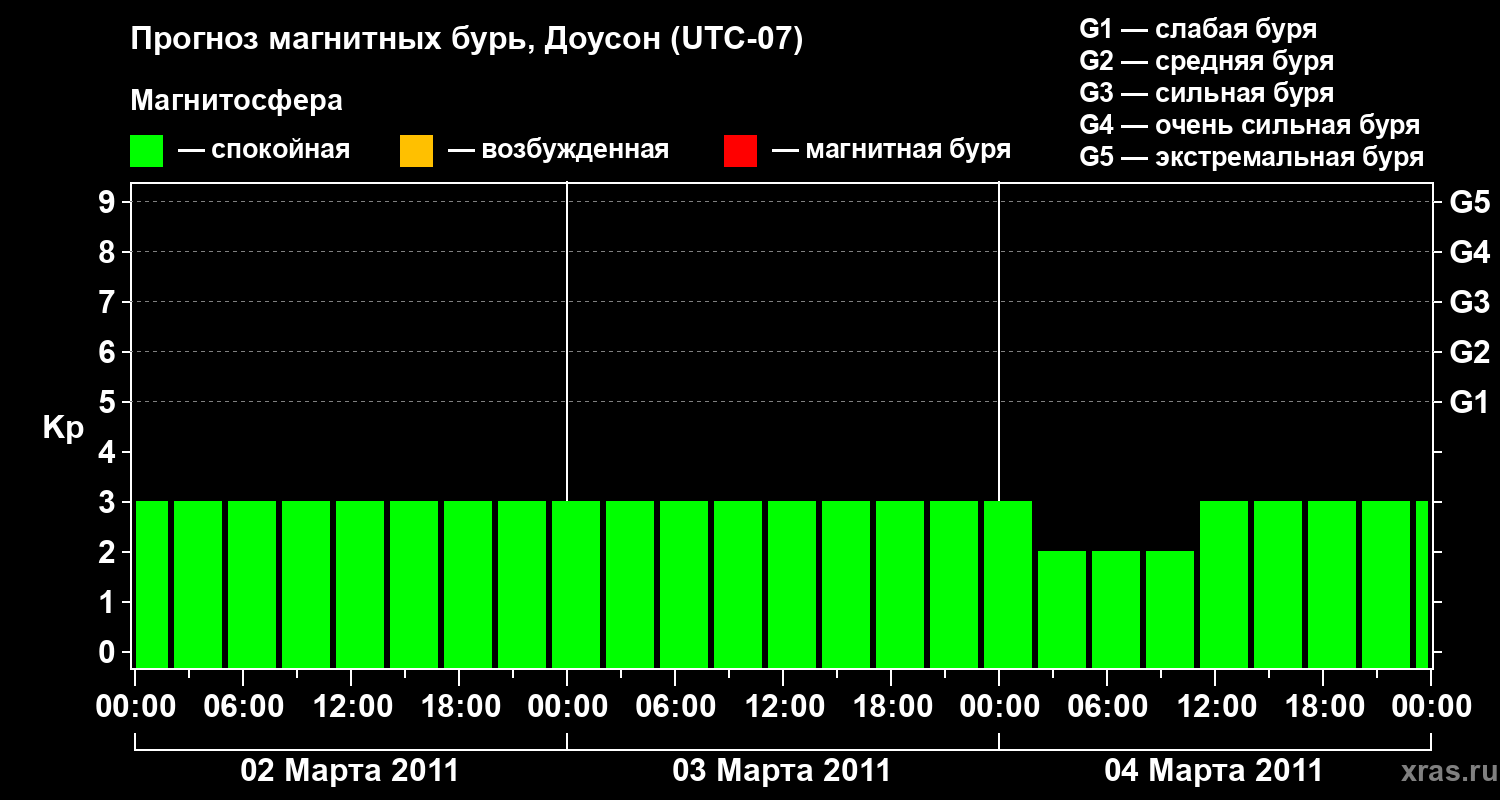
Task: Click the right-axis 'G2' storm level label
Action: (1469, 352)
